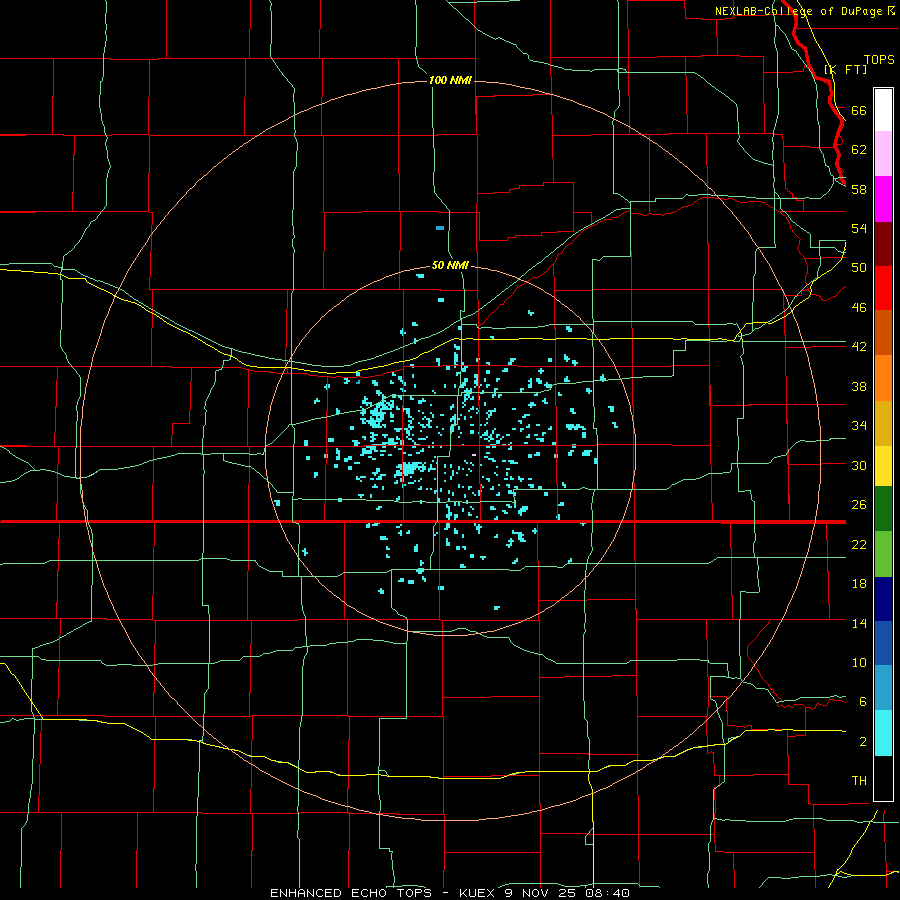Click the legend value 66

[x=859, y=110]
